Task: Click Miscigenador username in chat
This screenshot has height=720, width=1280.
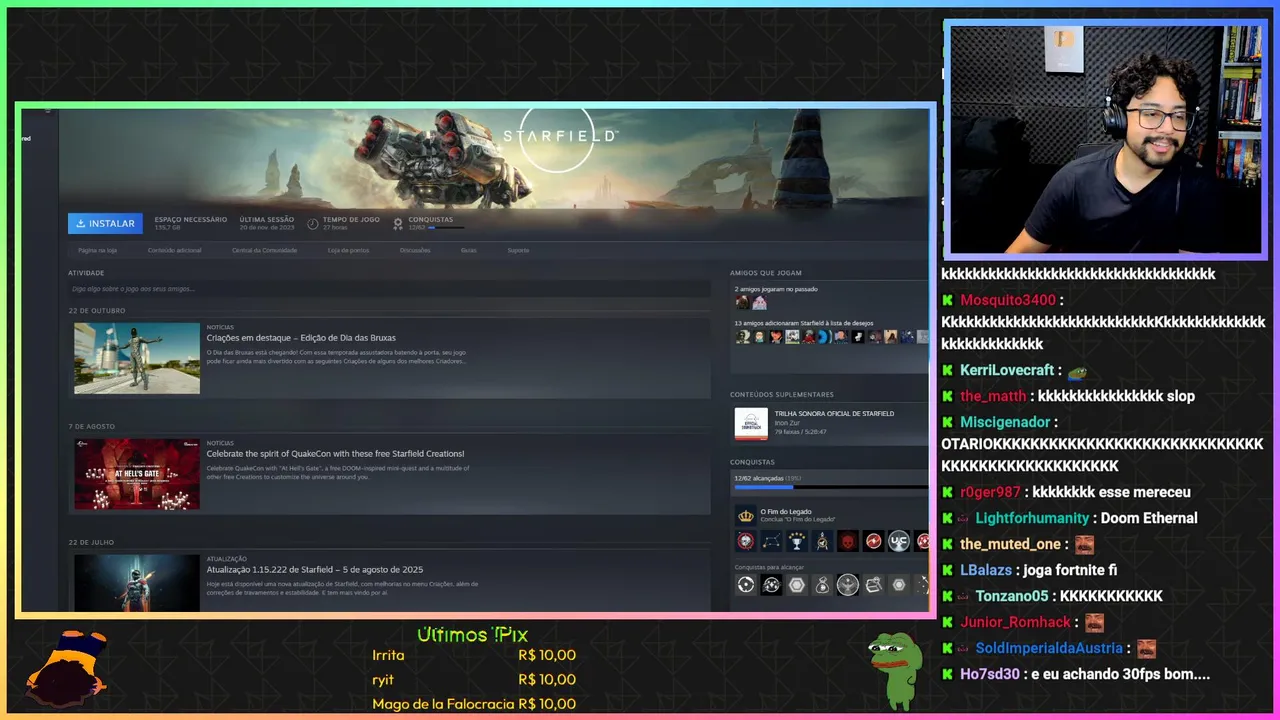Action: (1005, 422)
